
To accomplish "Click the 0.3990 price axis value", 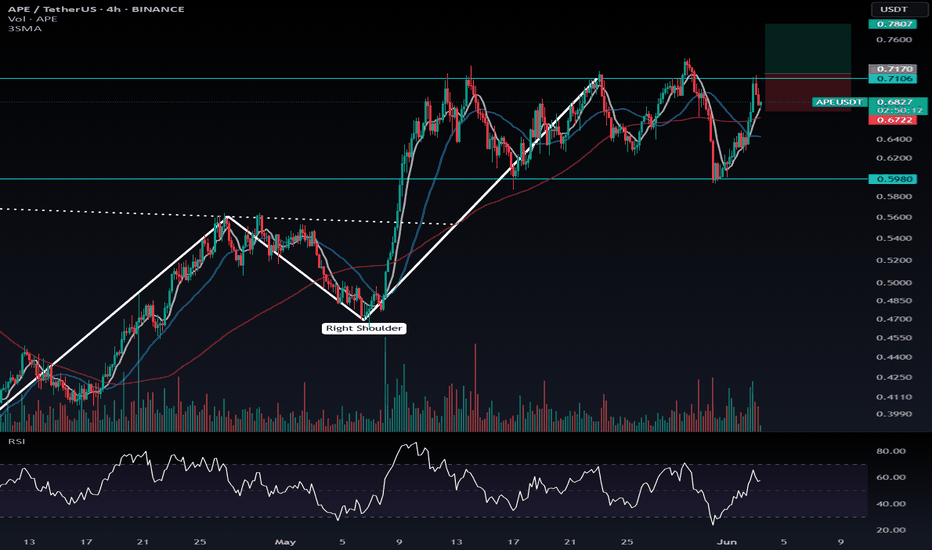I will pyautogui.click(x=894, y=414).
